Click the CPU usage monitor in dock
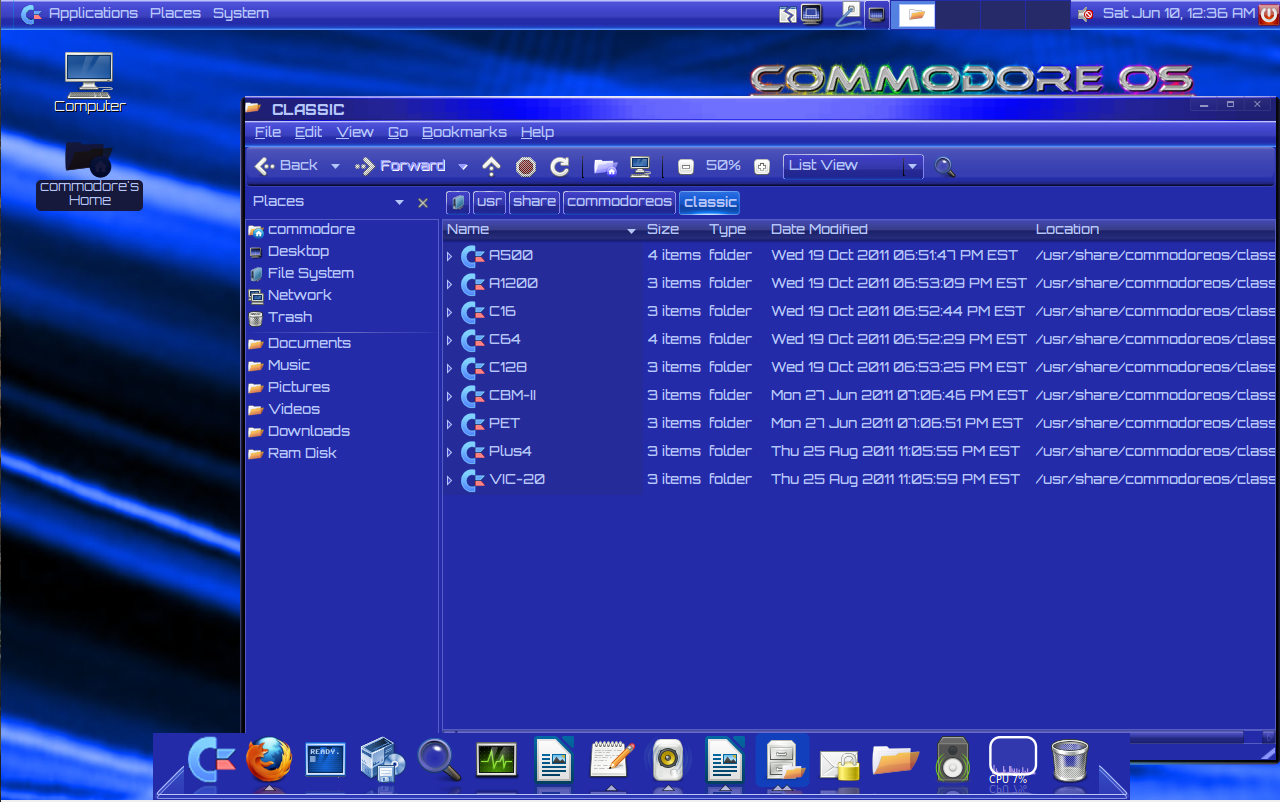1280x802 pixels. pos(1012,760)
